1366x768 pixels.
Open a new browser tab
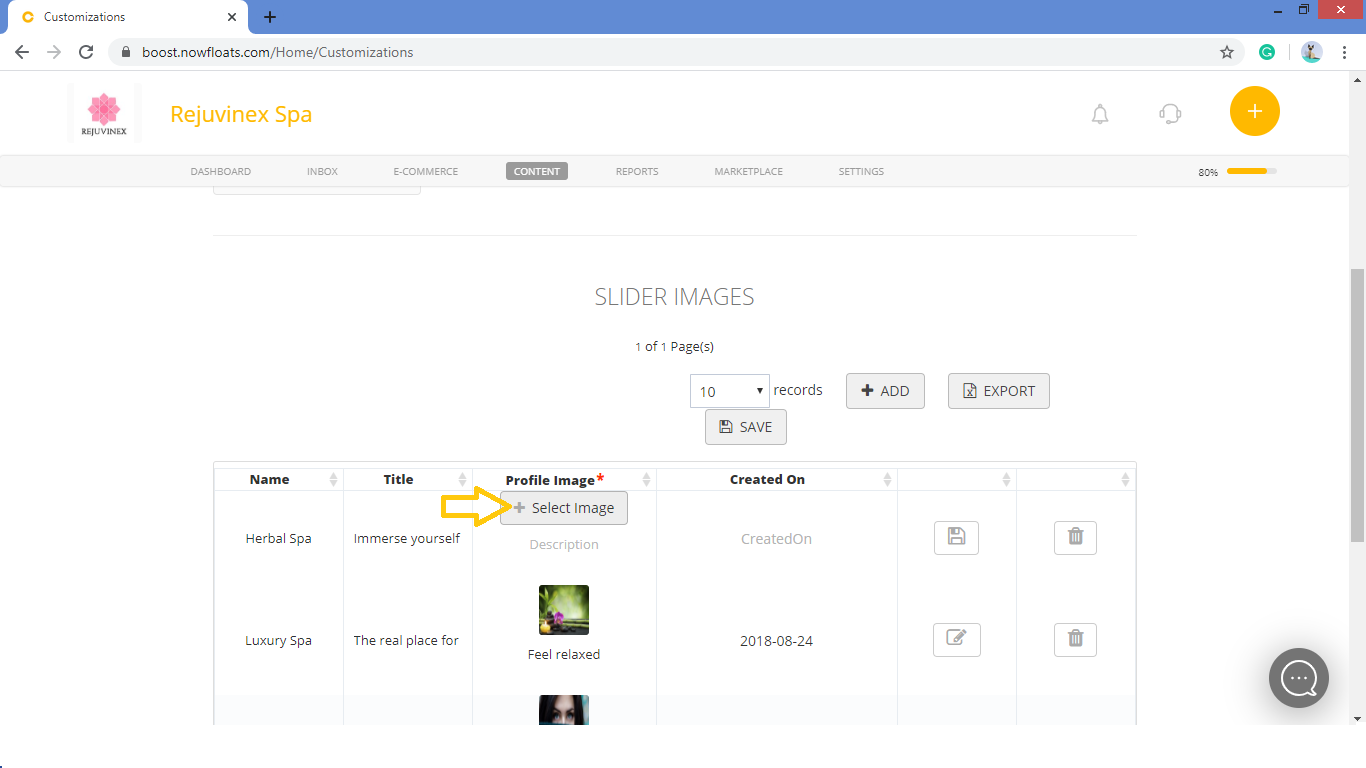(x=270, y=17)
